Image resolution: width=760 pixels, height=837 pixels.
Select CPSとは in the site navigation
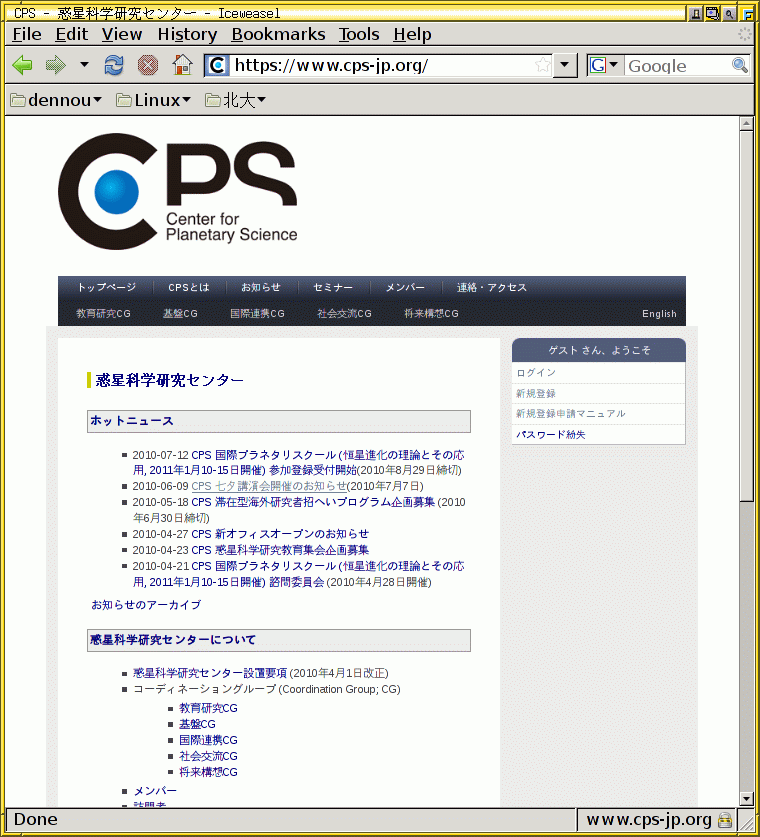[189, 287]
